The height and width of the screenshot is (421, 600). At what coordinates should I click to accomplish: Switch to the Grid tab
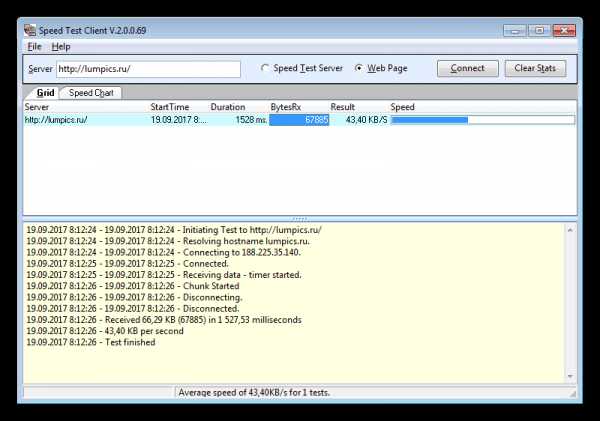point(45,93)
